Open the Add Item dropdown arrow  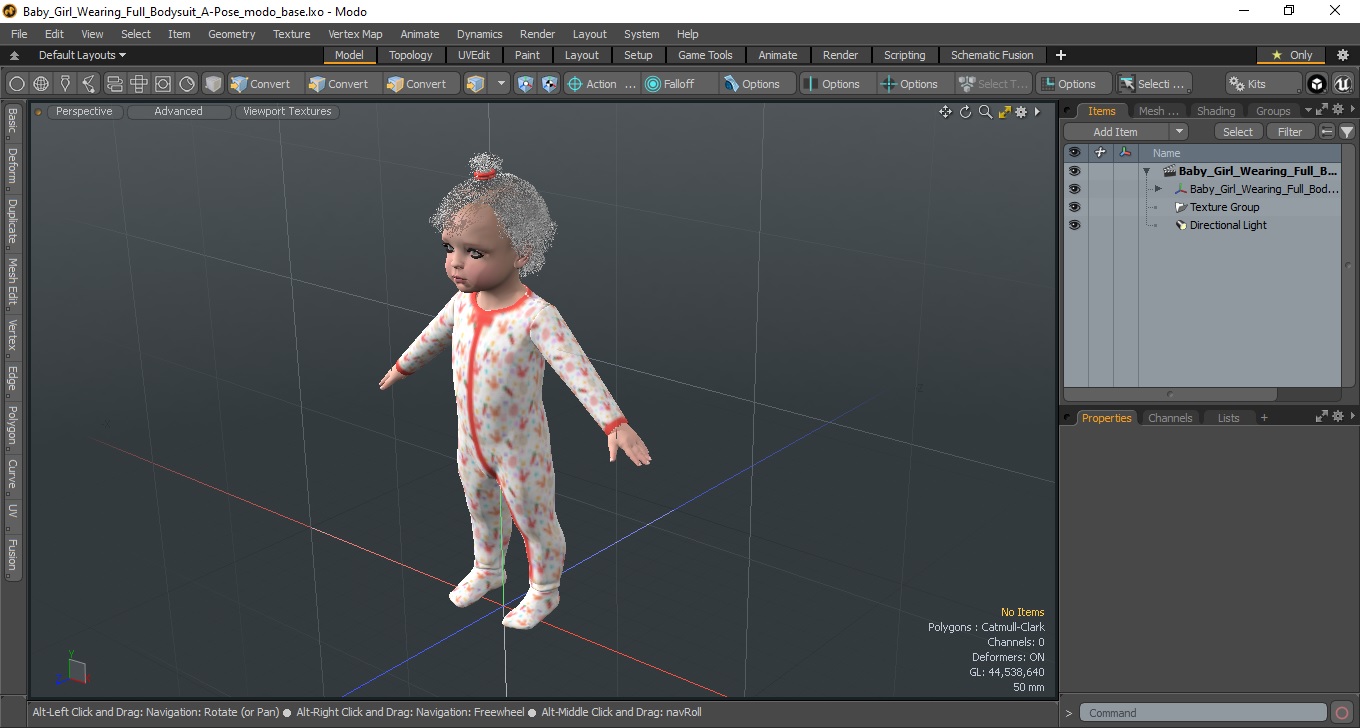click(1179, 132)
